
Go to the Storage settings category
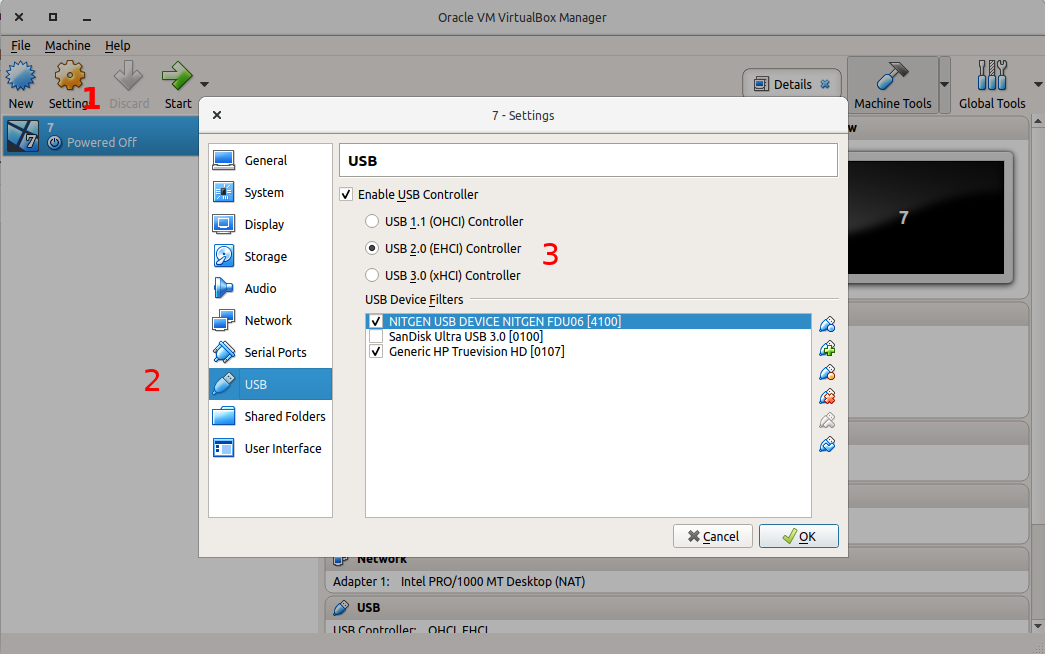(270, 257)
